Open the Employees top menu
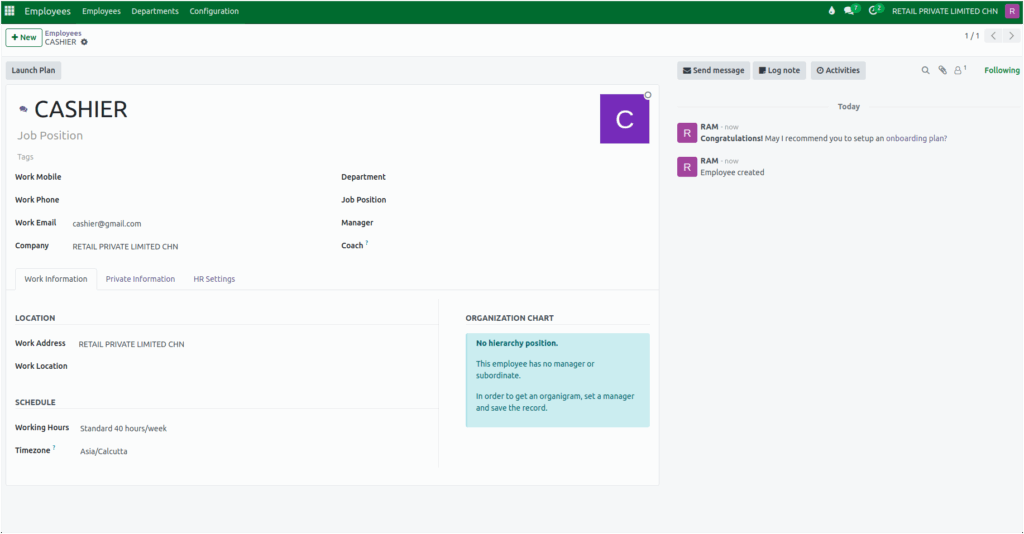1024x534 pixels. 101,11
